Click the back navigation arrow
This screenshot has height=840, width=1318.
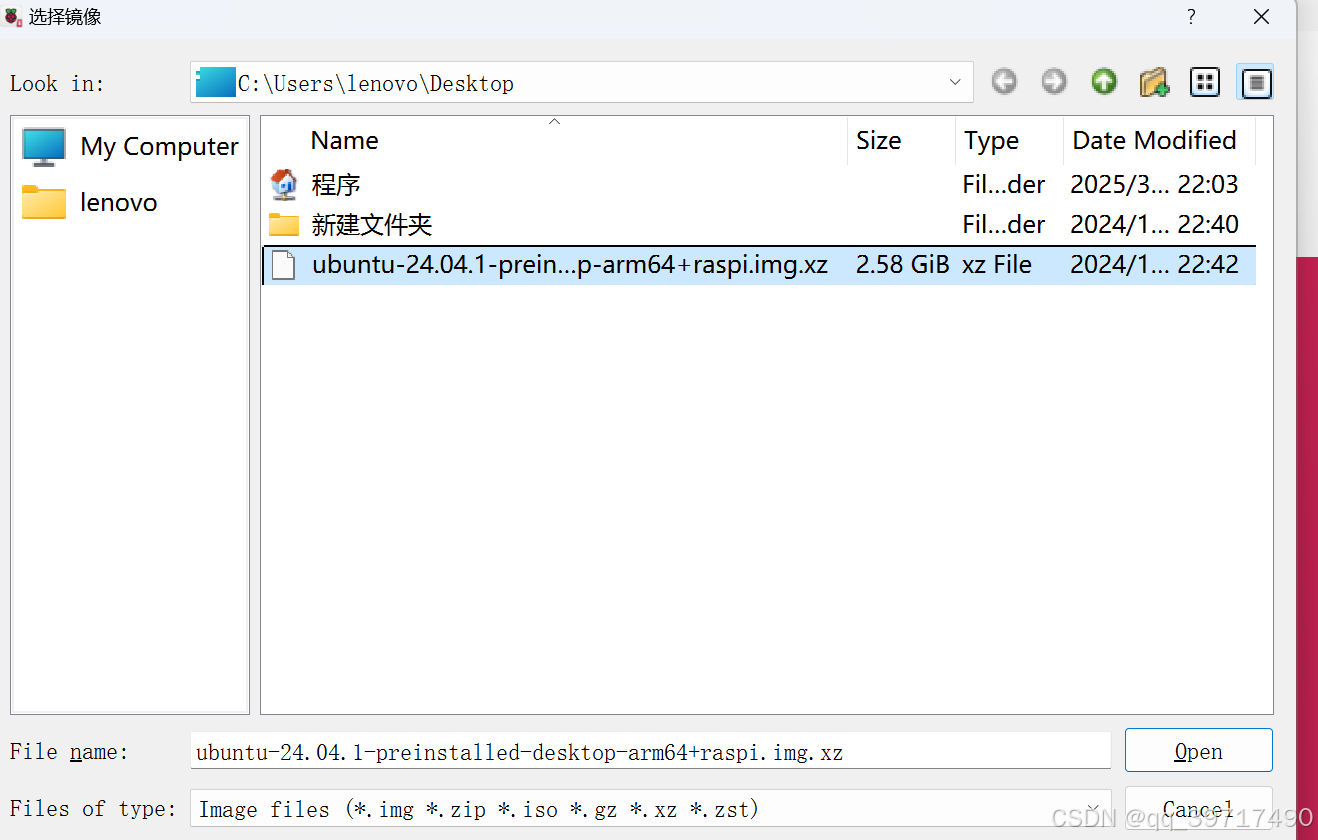(x=1004, y=82)
